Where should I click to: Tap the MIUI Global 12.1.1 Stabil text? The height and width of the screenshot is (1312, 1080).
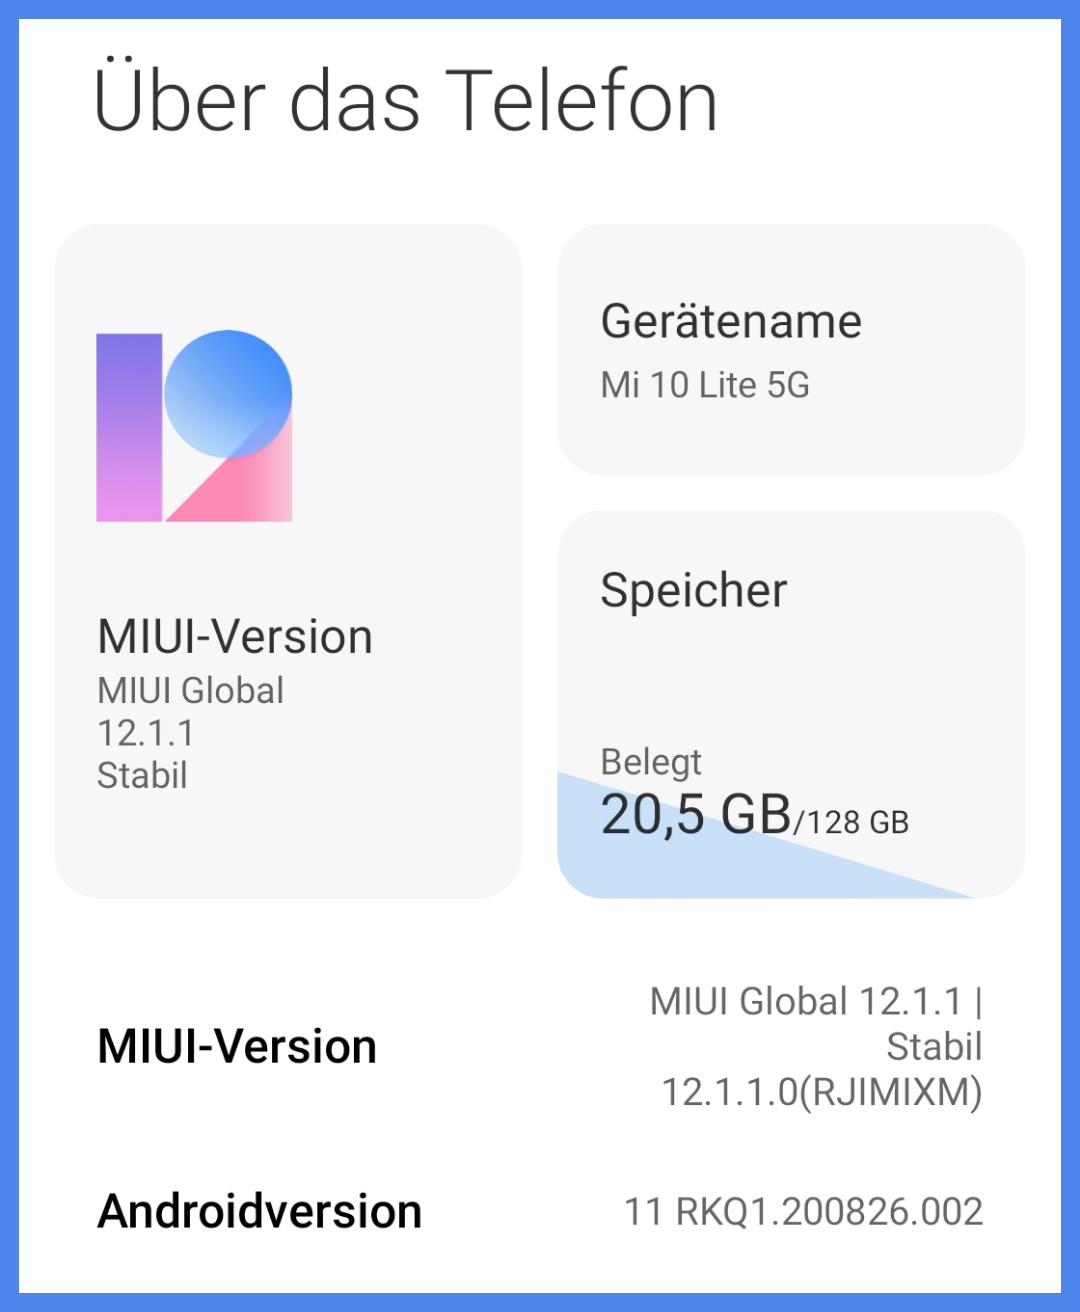[191, 733]
